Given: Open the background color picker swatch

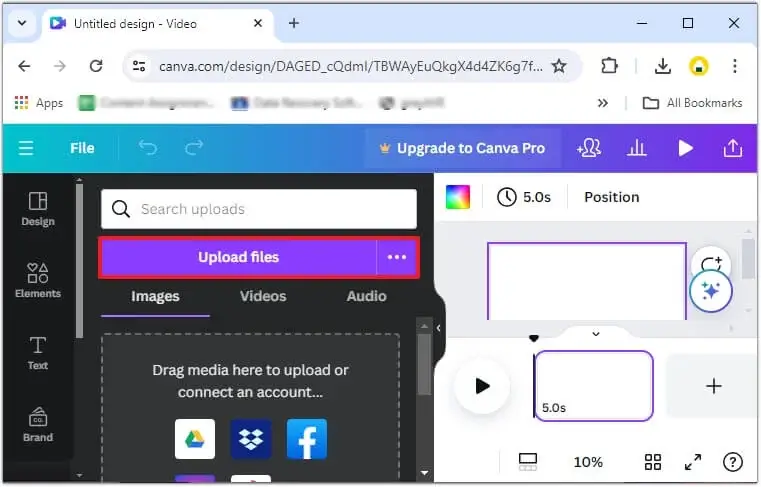Looking at the screenshot, I should [458, 197].
